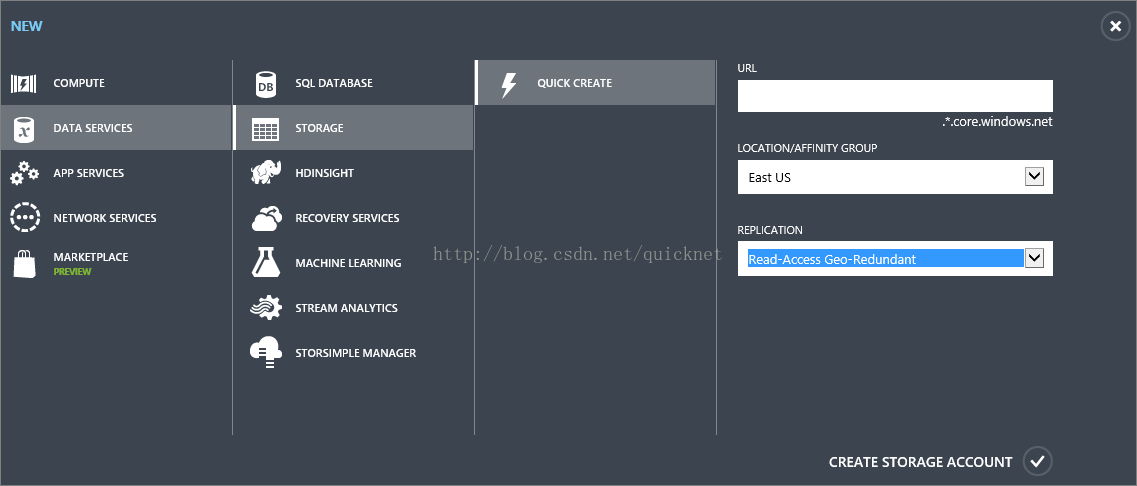Focus the URL input field

[x=895, y=96]
